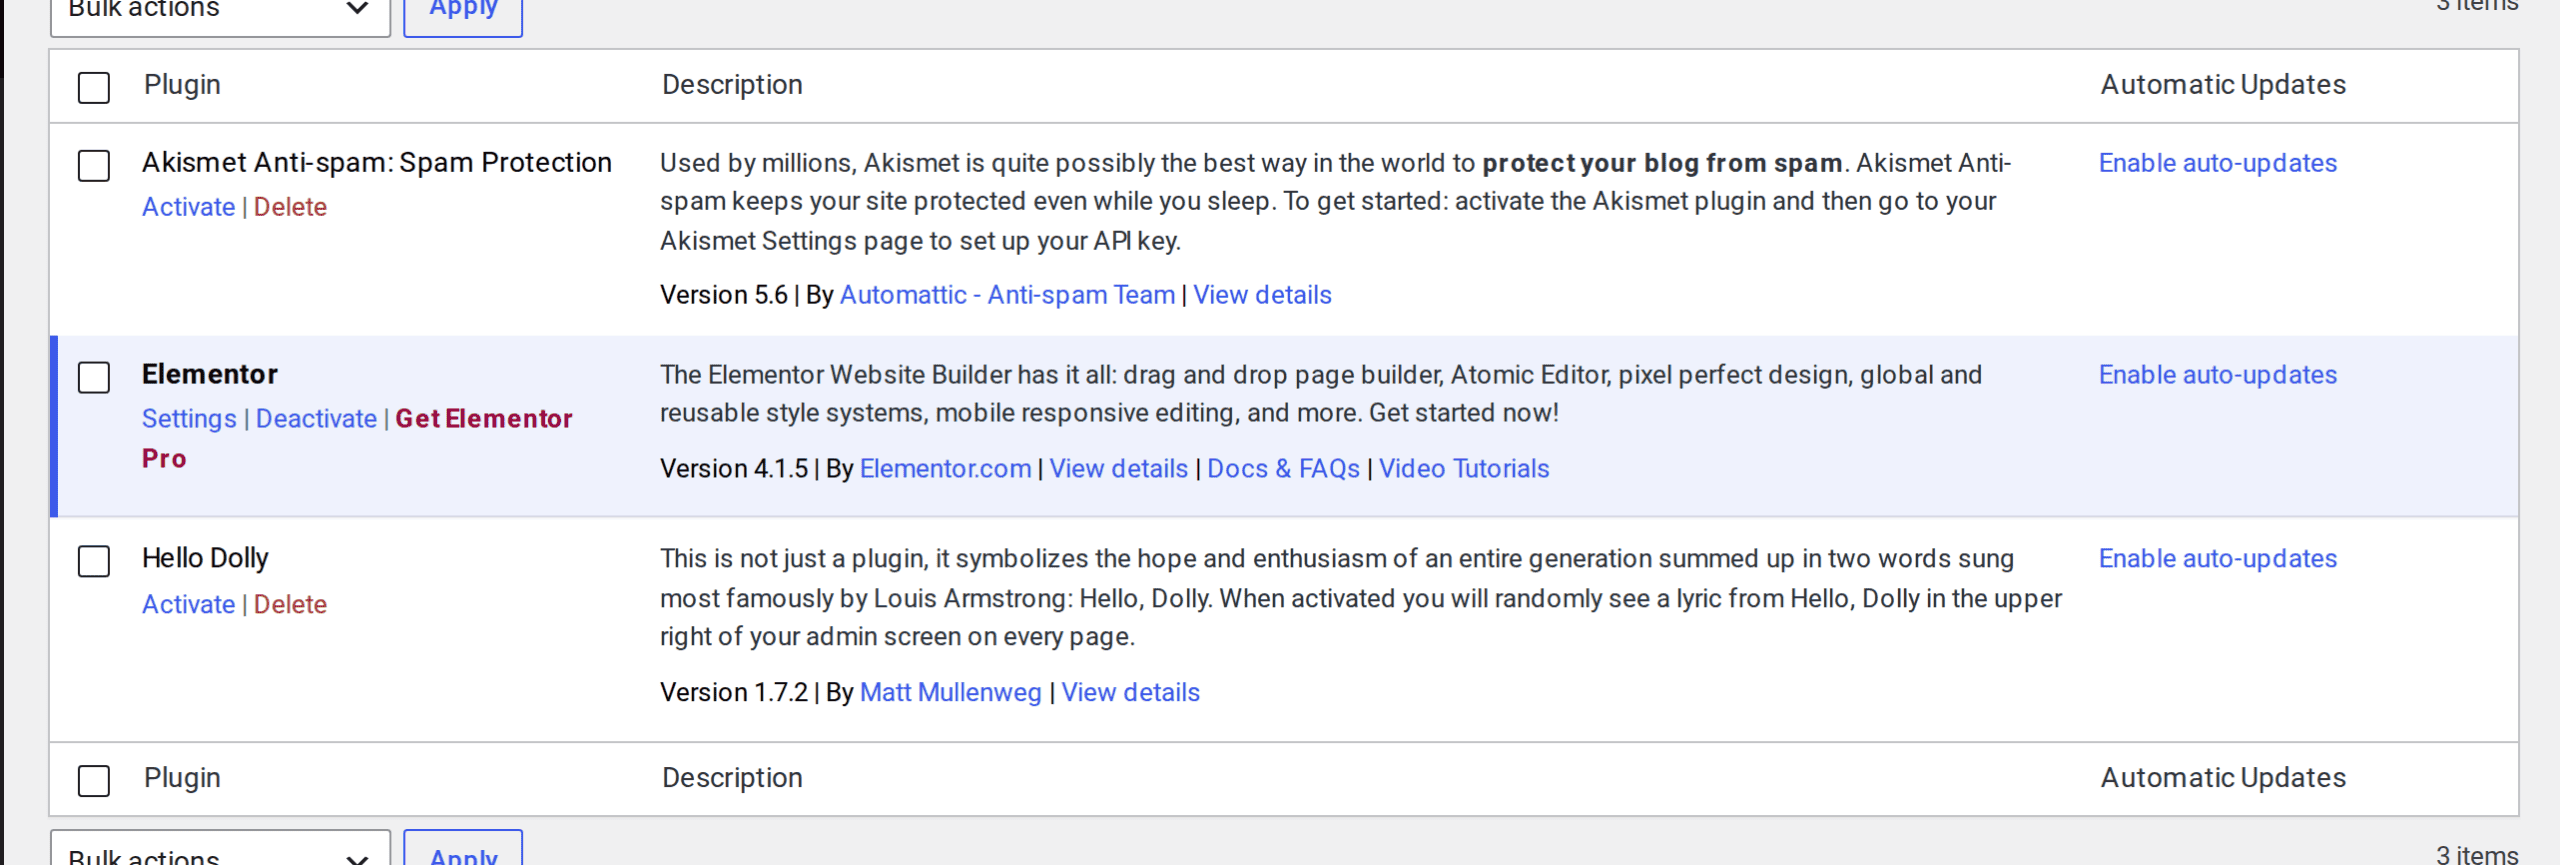Click the Automatic Updates label in footer
The height and width of the screenshot is (865, 2560).
[x=2223, y=778]
